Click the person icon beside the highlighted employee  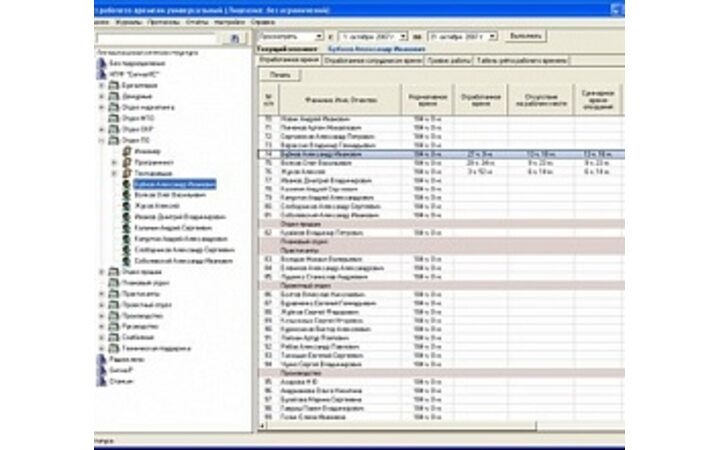tap(125, 184)
